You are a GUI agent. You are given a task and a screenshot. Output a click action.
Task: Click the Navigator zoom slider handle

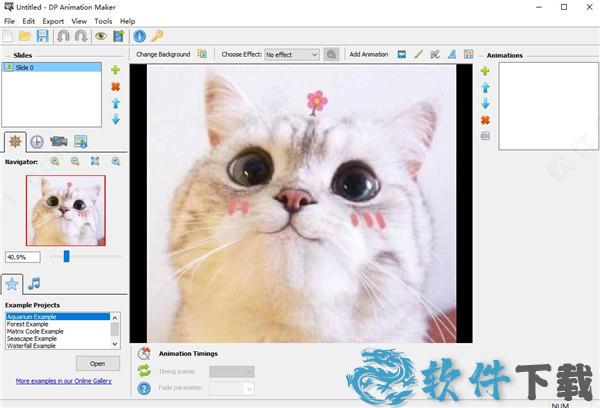pos(67,256)
